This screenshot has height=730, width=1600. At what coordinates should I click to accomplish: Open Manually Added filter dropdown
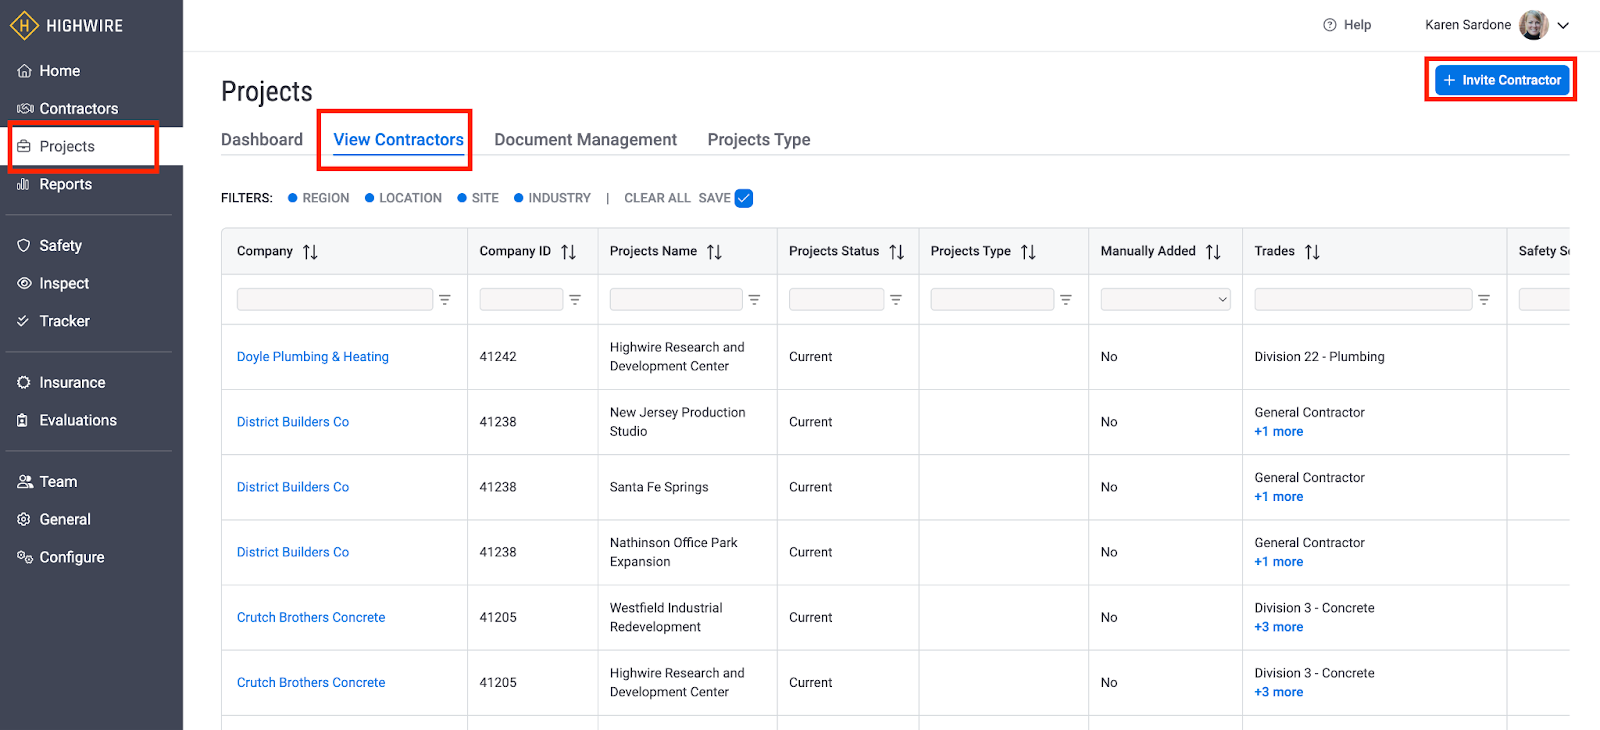coord(1165,300)
